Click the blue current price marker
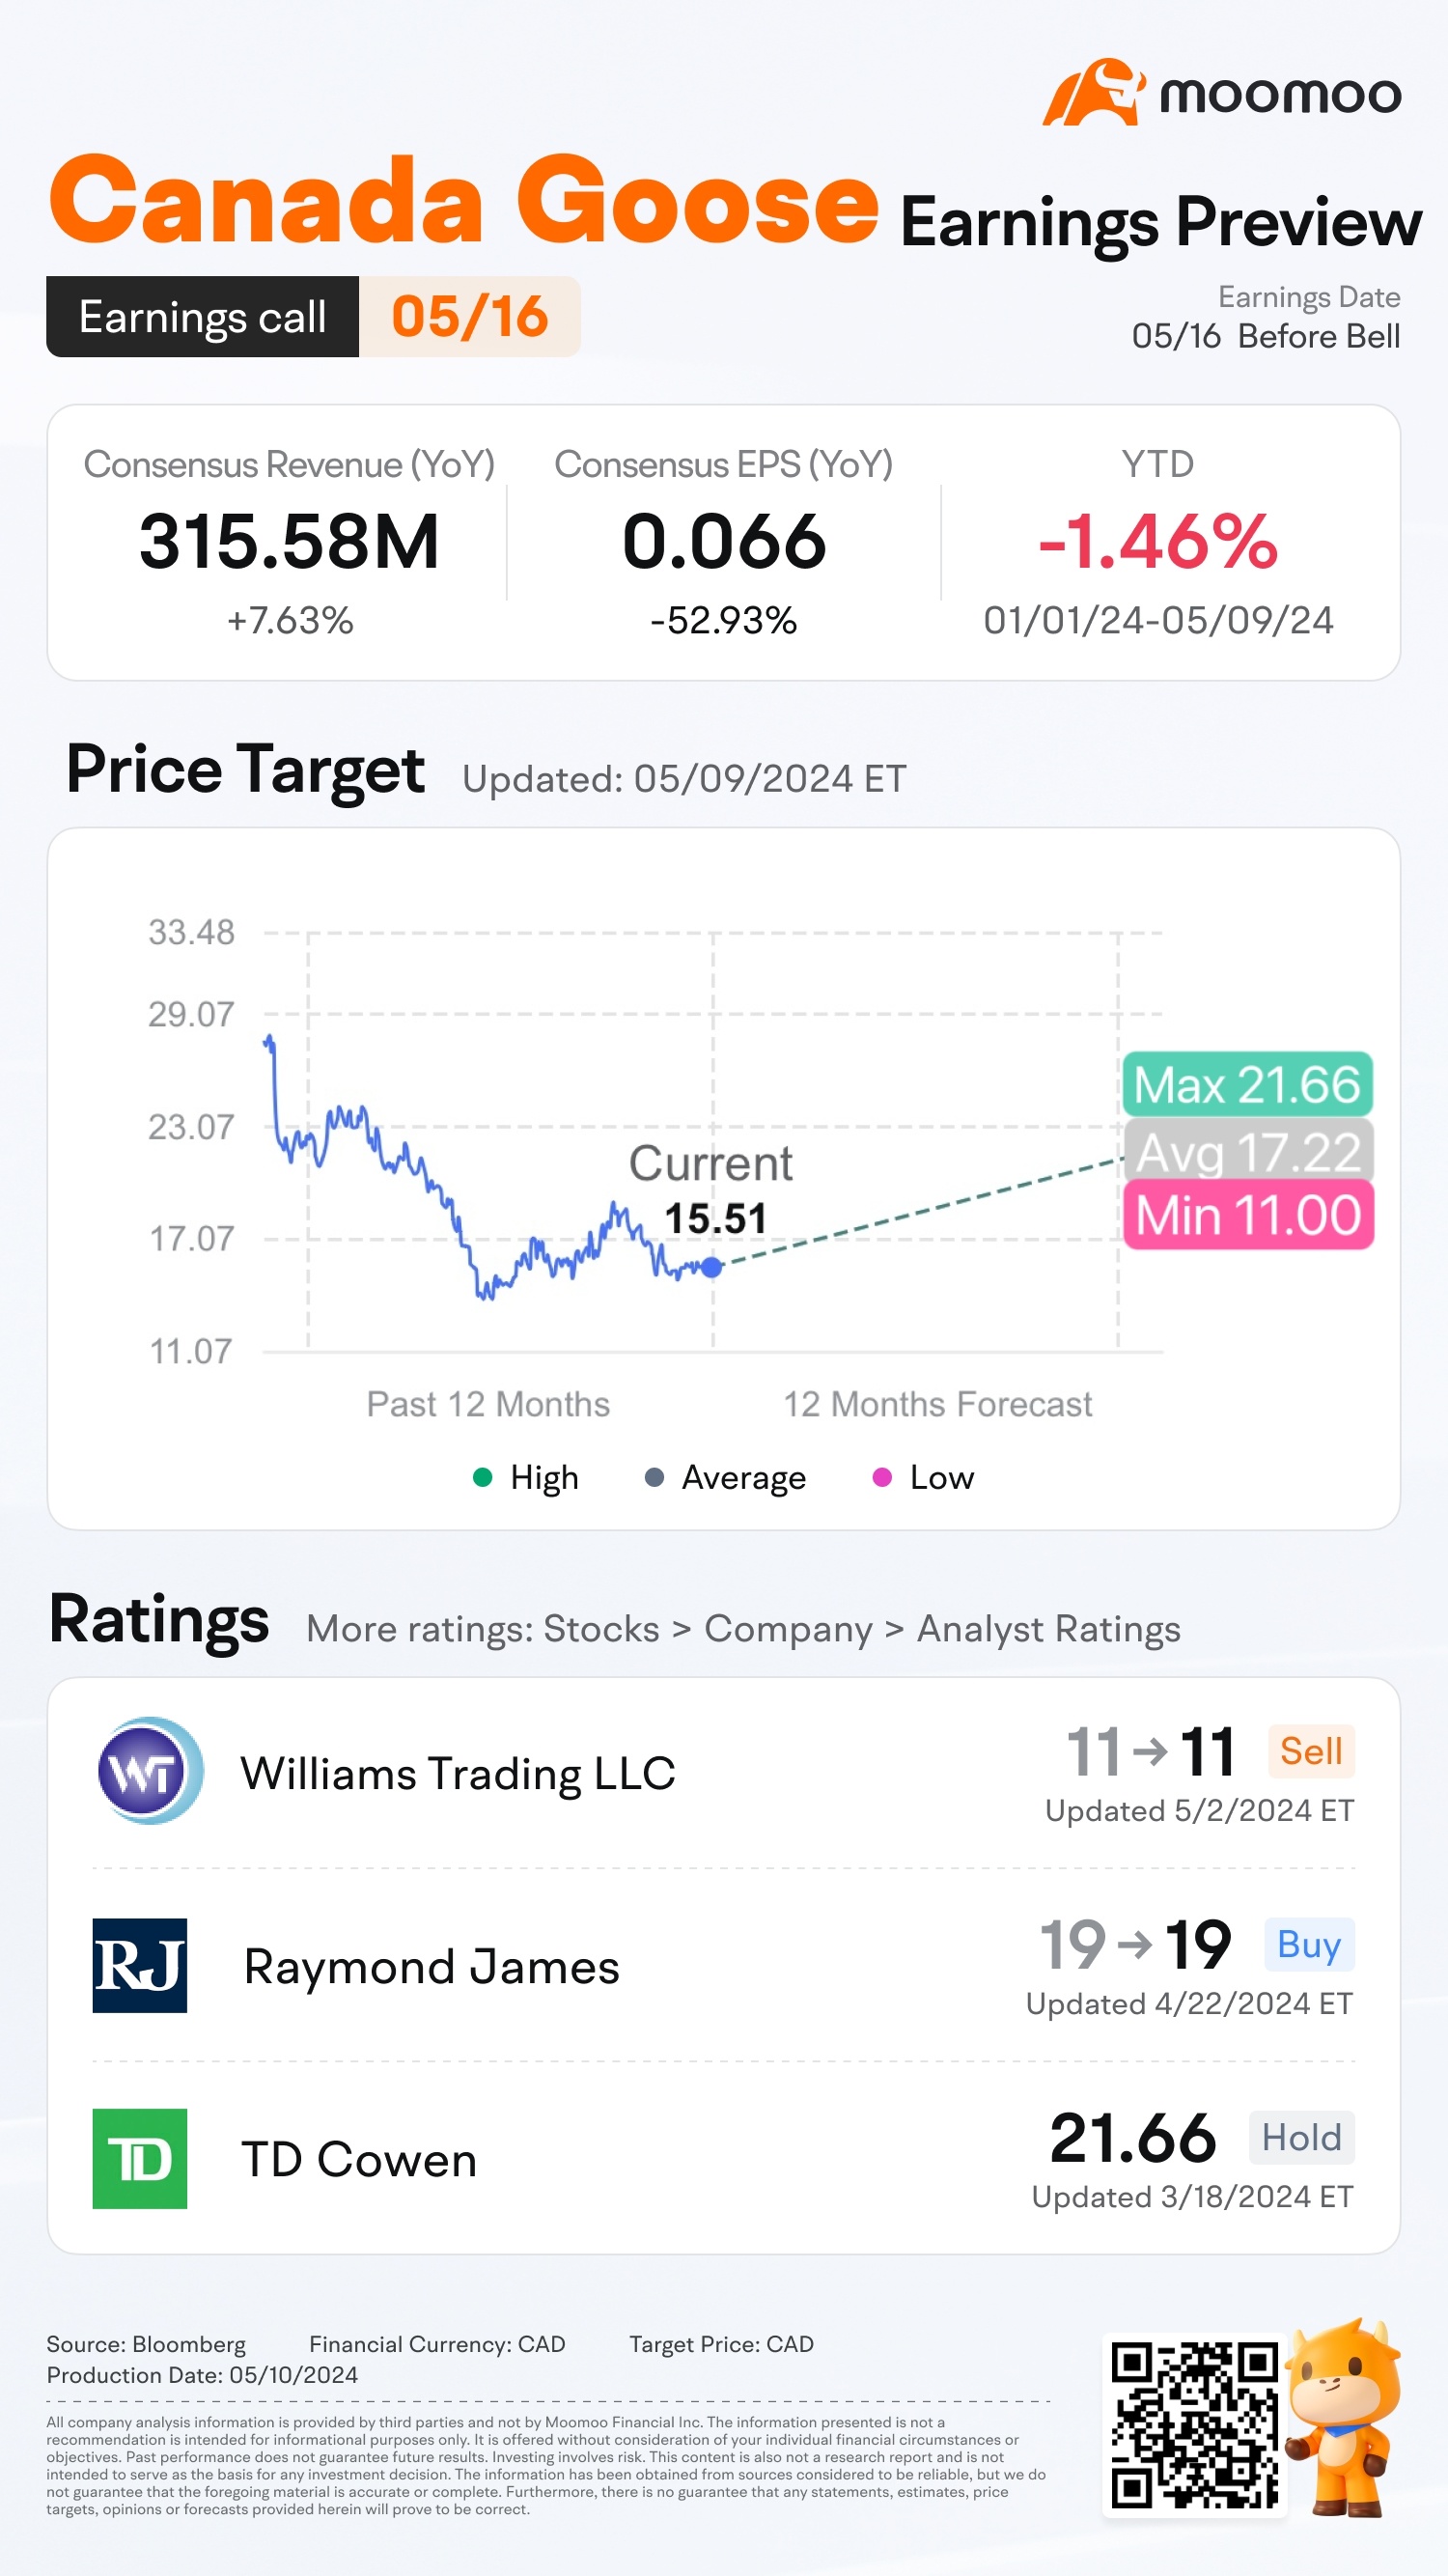1448x2576 pixels. pos(711,1267)
